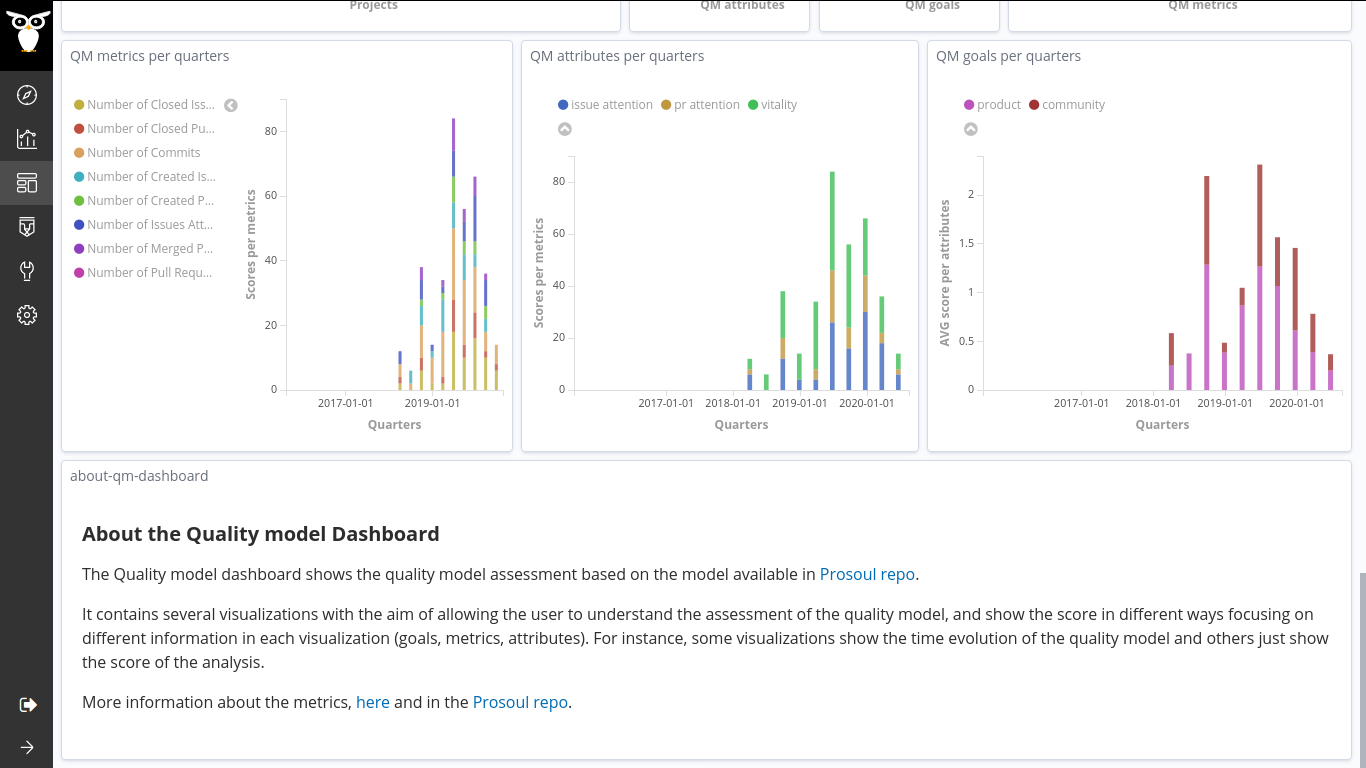
Task: Click About the Quality model Dashboard heading
Action: 261,534
